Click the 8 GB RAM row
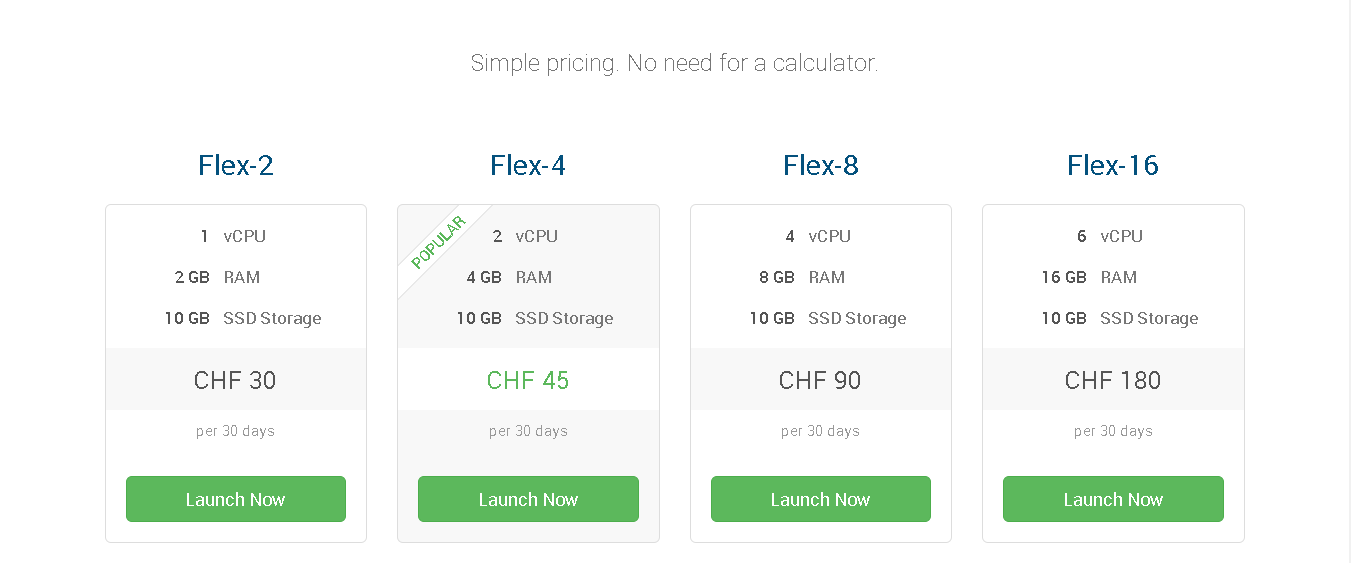 [821, 277]
